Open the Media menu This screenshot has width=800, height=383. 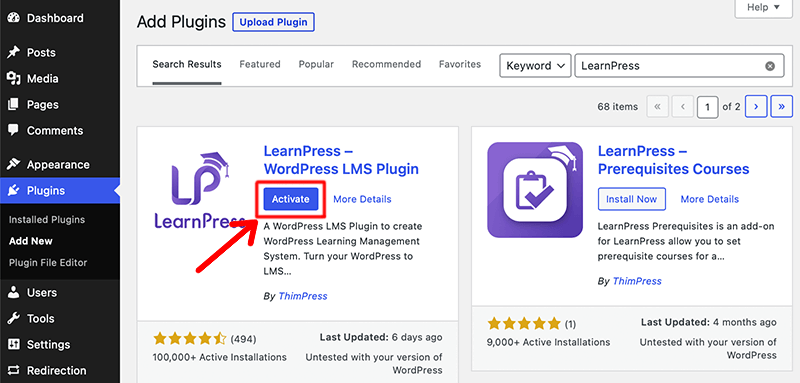point(60,79)
